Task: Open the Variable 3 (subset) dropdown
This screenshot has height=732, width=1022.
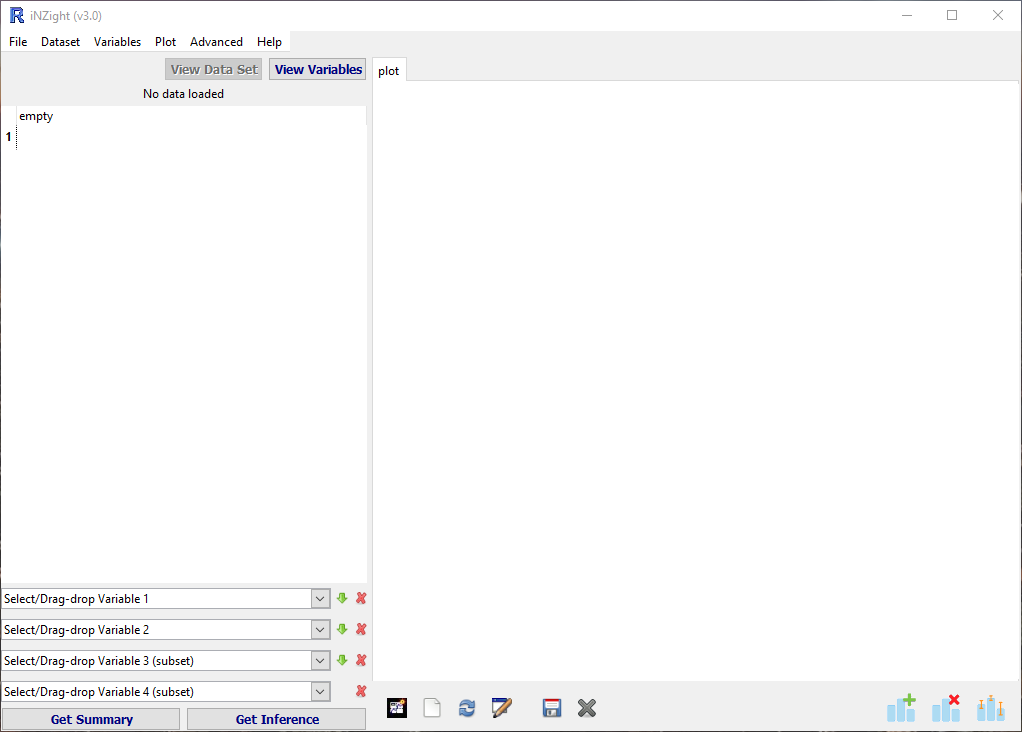Action: coord(320,661)
